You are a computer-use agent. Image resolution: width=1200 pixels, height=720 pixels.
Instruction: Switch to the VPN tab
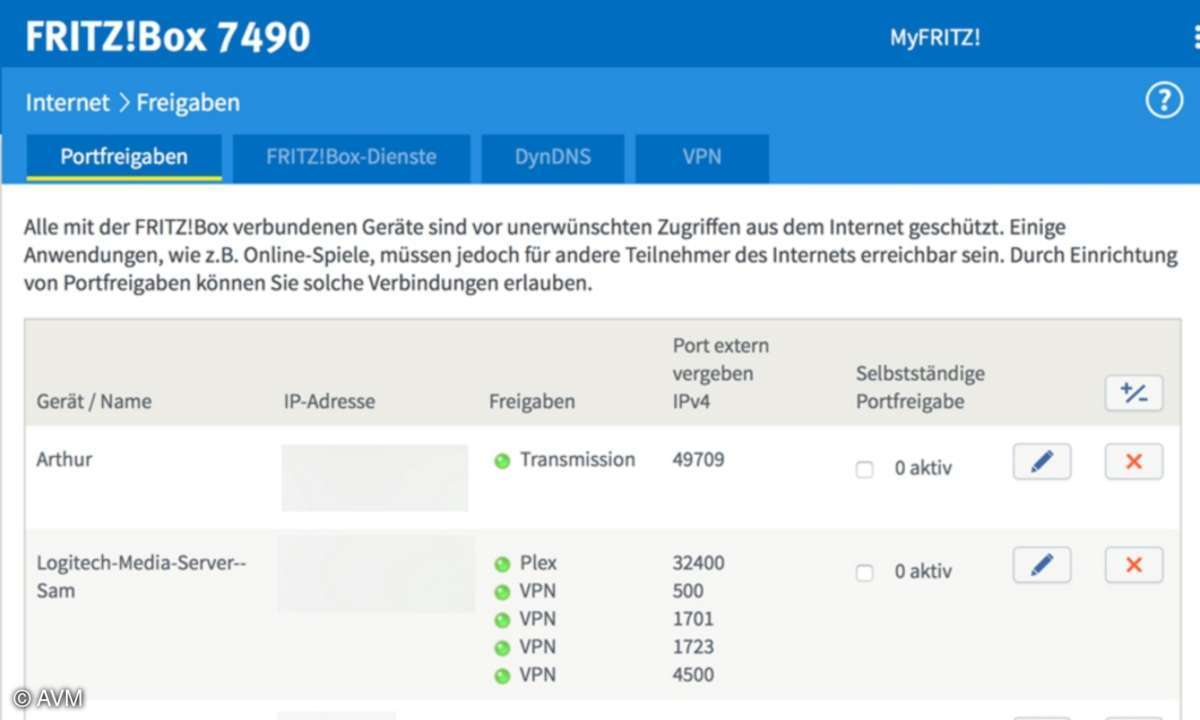[702, 157]
